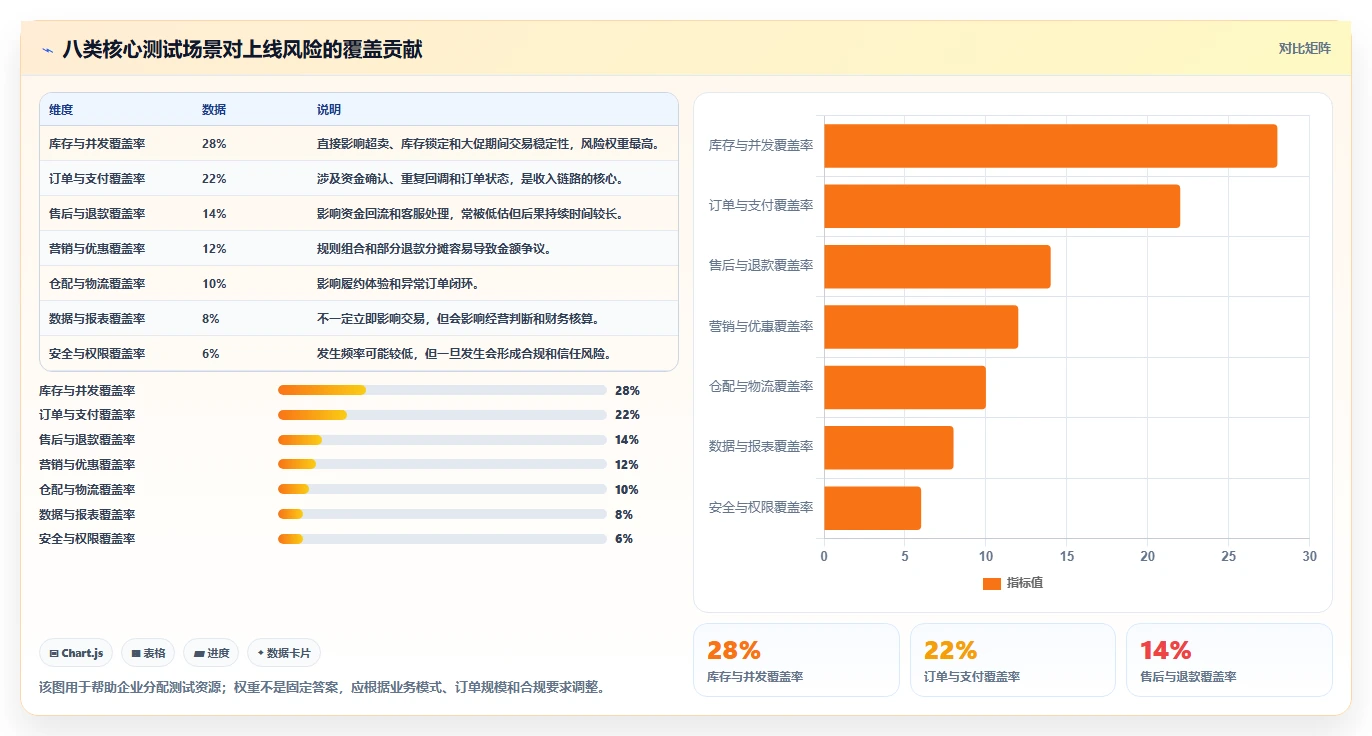Click the description starting 影响履约体验
The image size is (1372, 736).
[398, 284]
